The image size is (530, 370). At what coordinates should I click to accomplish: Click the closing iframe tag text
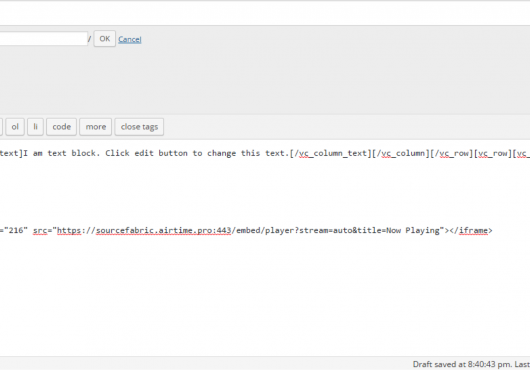tap(471, 230)
